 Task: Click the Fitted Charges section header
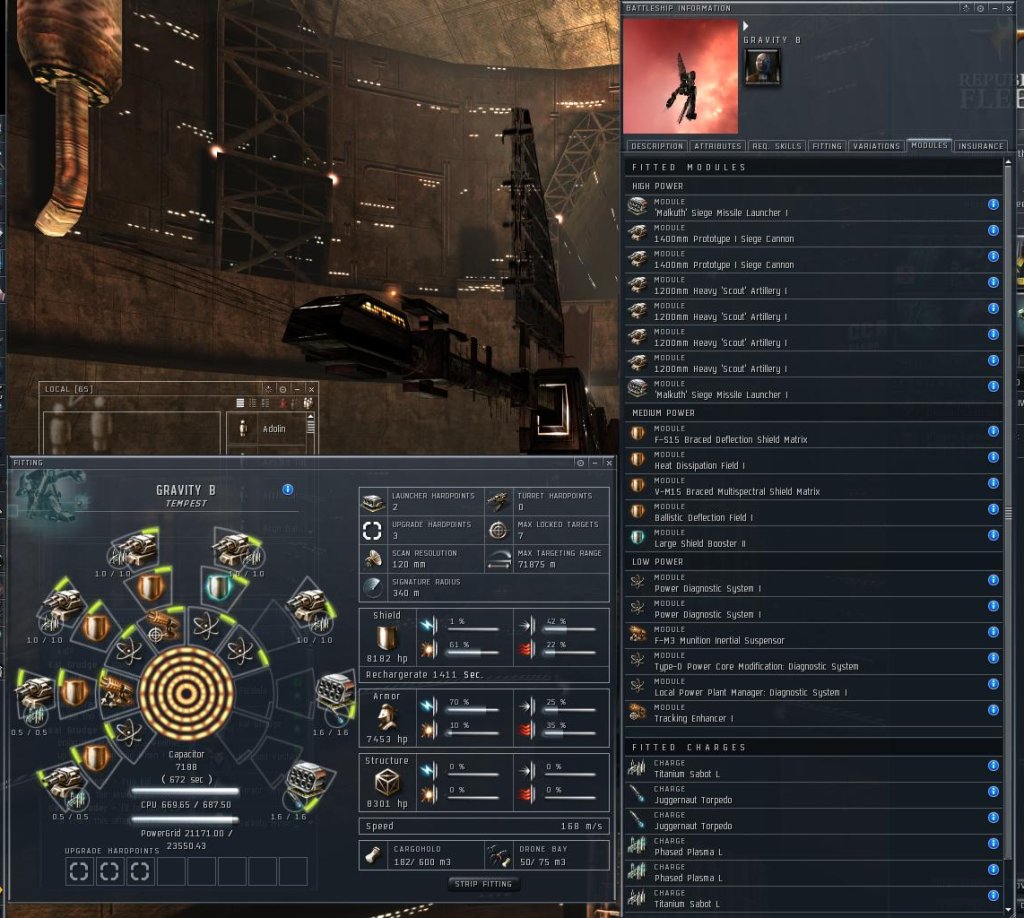tap(814, 747)
